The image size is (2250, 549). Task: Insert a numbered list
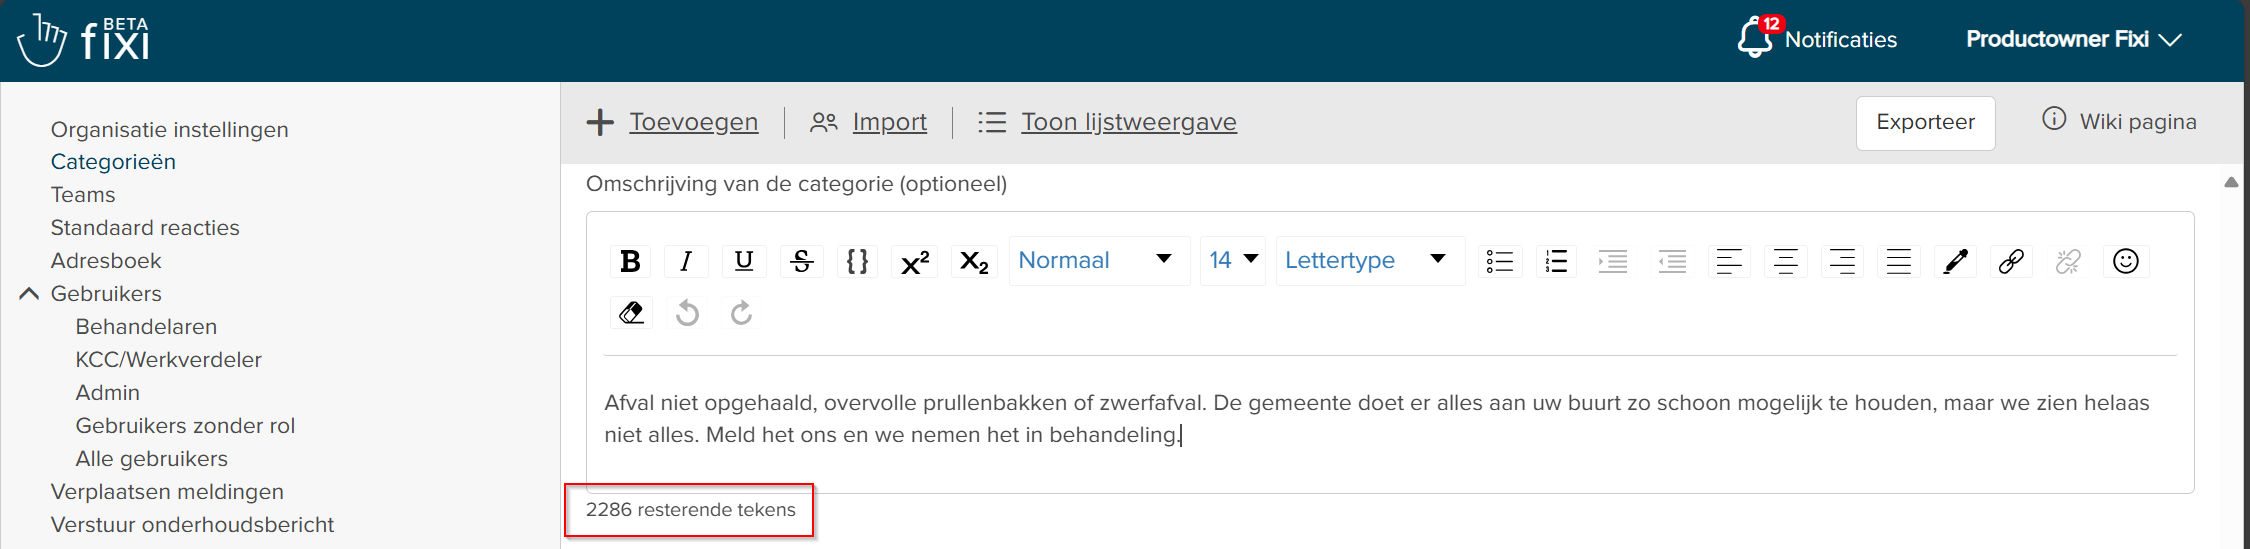pyautogui.click(x=1556, y=261)
